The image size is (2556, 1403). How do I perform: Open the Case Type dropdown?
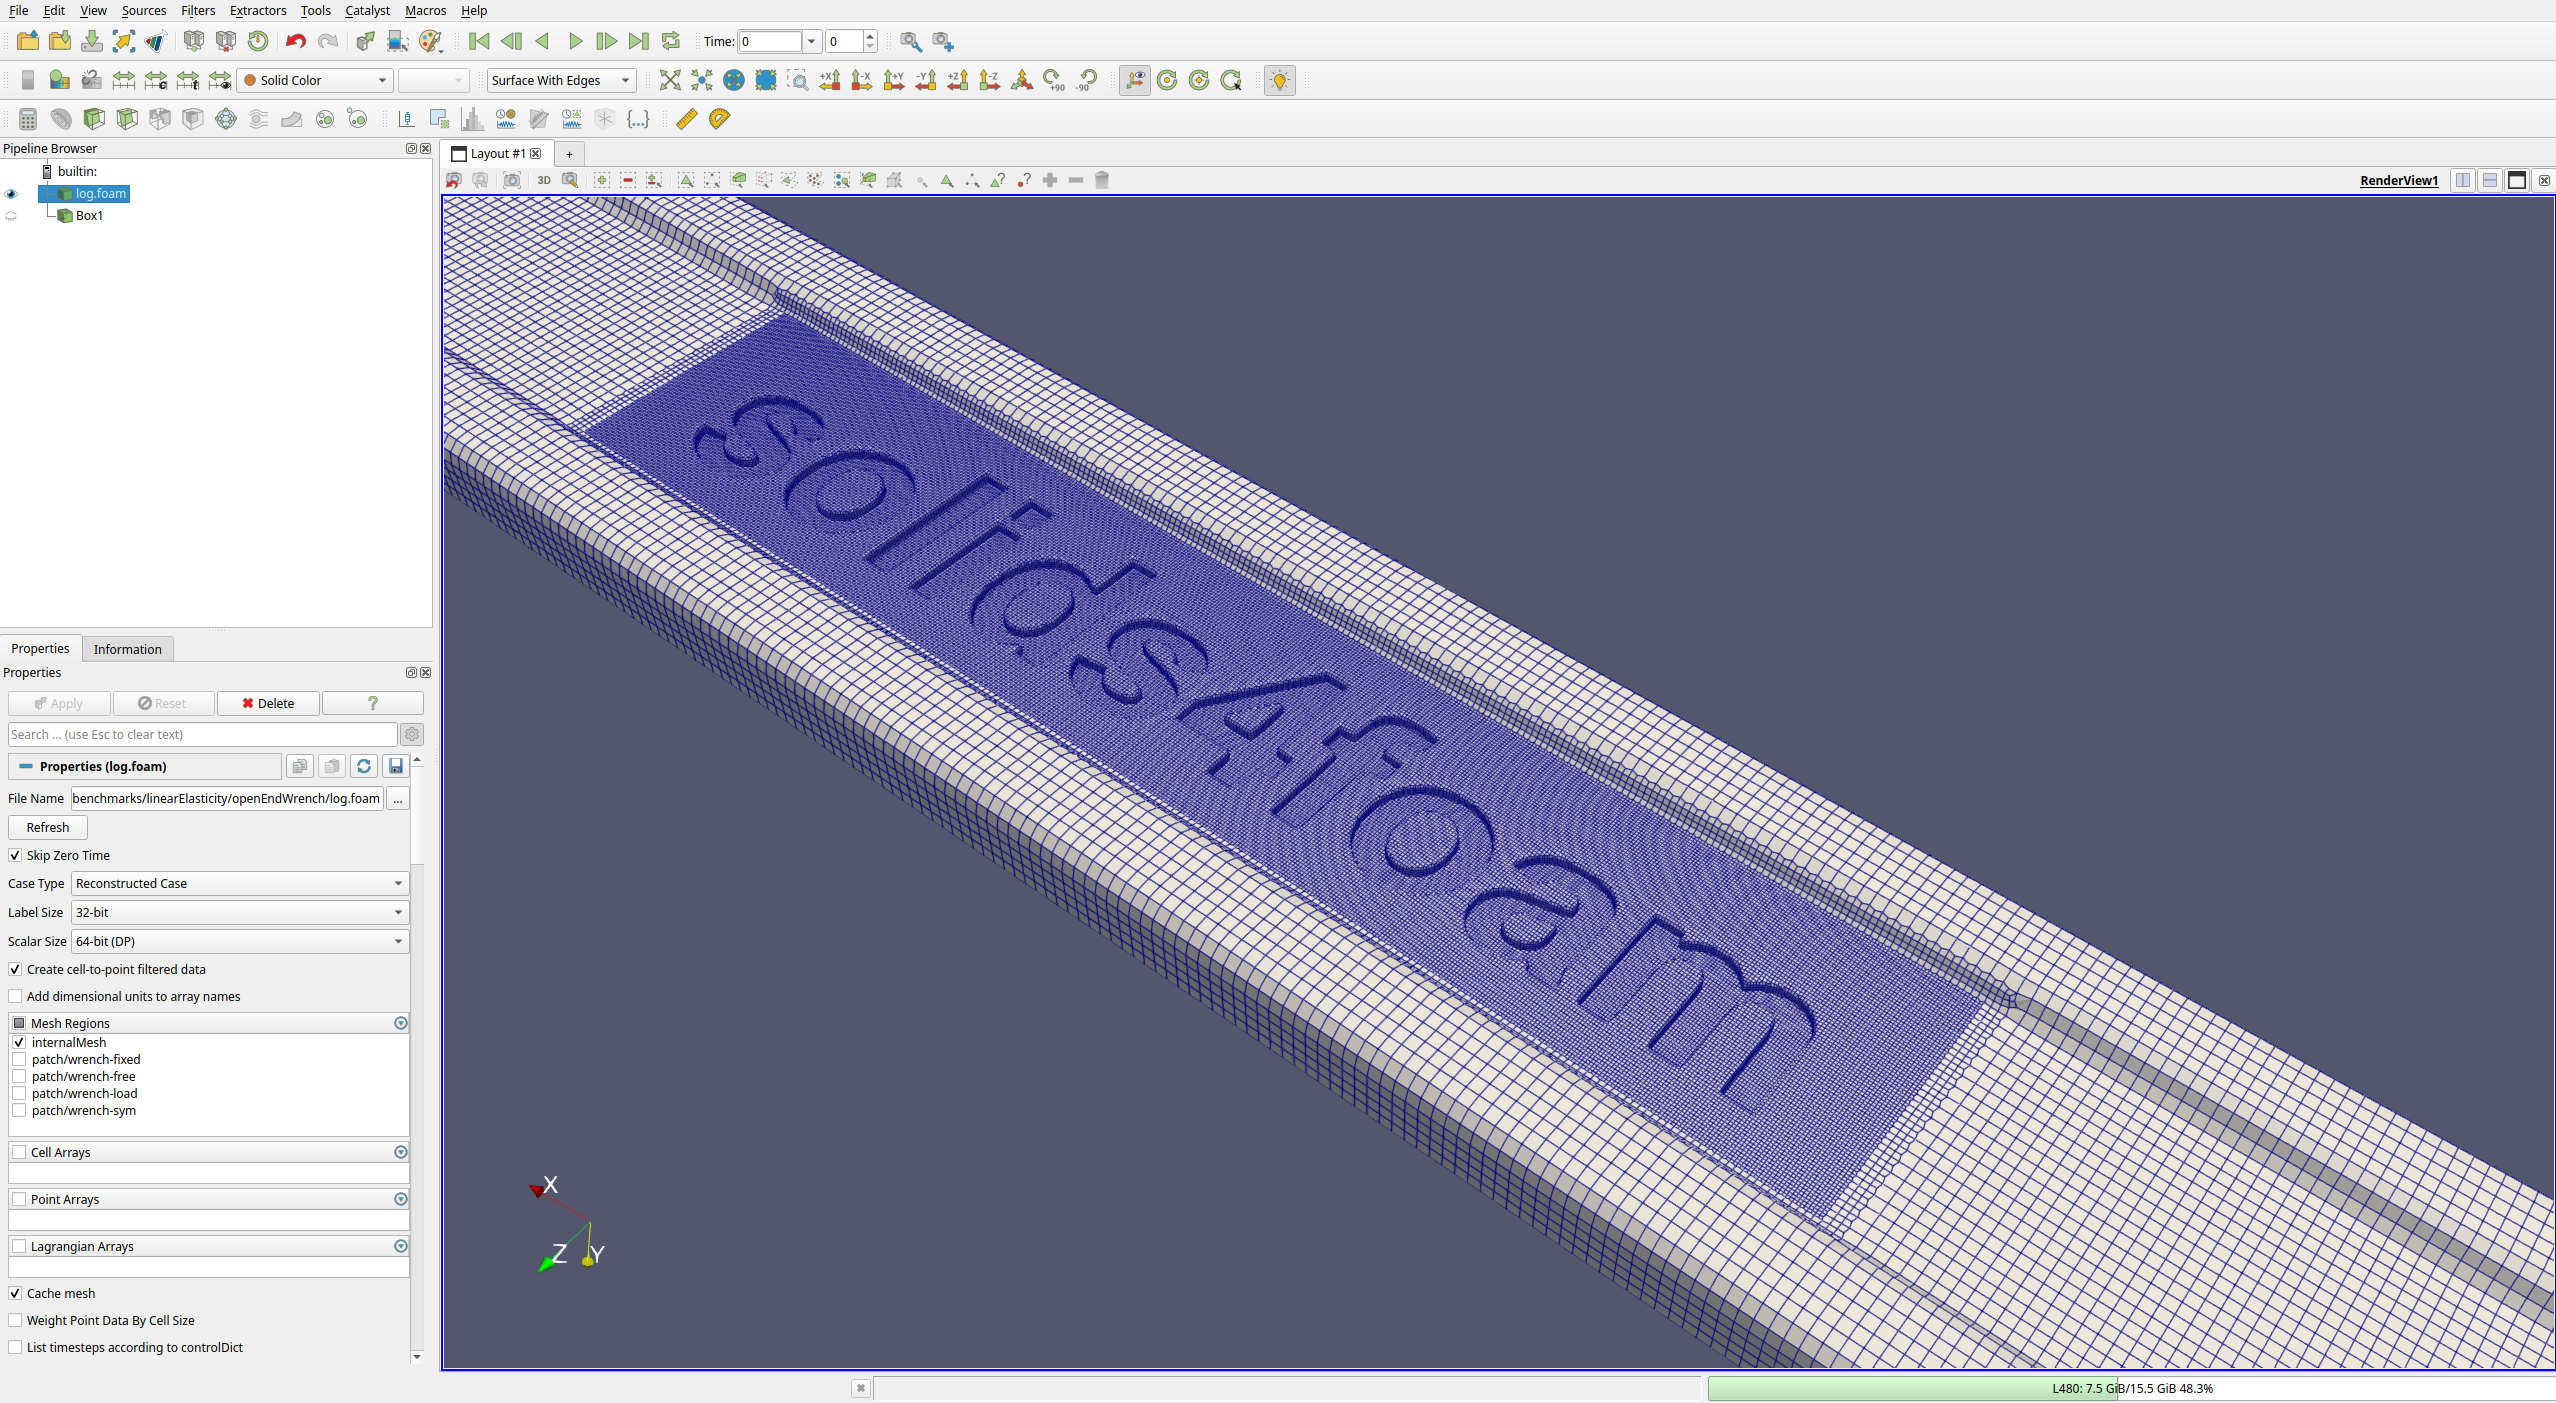pos(240,883)
